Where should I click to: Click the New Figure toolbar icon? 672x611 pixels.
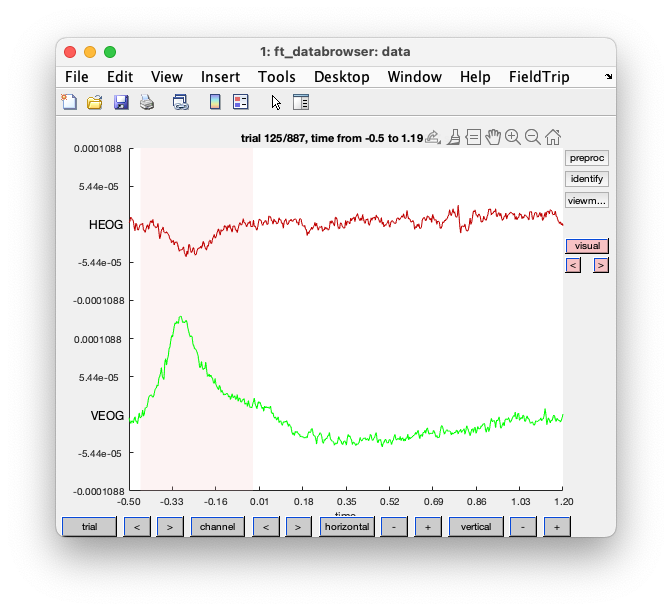click(x=69, y=102)
